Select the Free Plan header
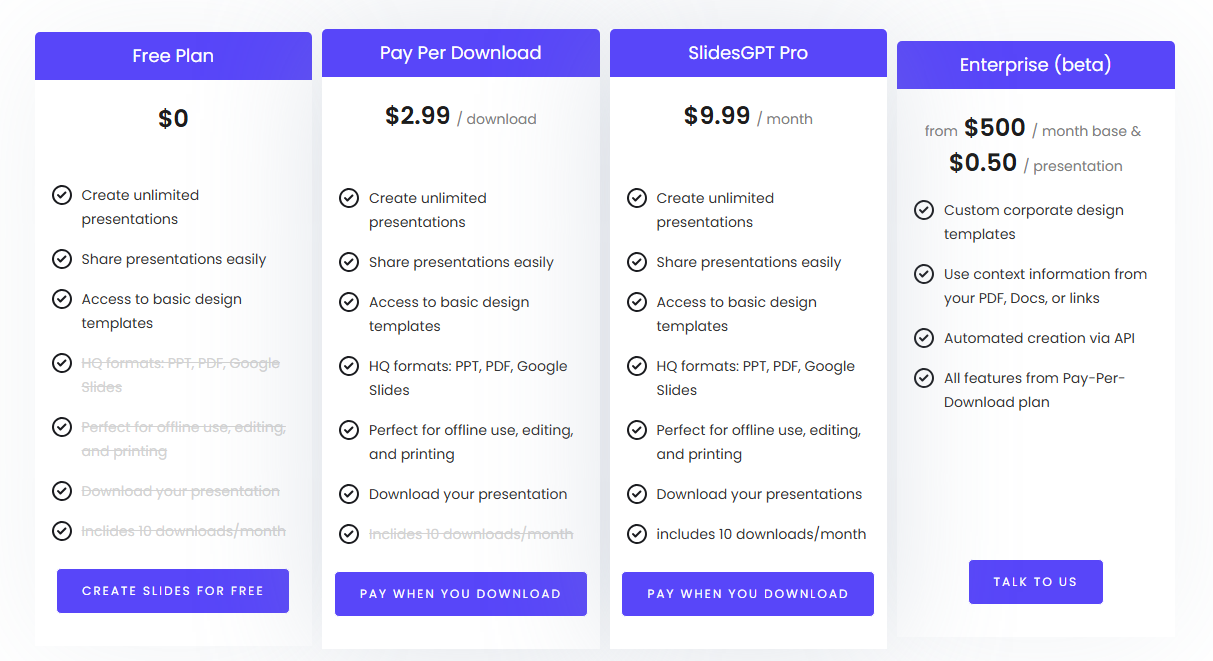1213x661 pixels. [x=173, y=56]
